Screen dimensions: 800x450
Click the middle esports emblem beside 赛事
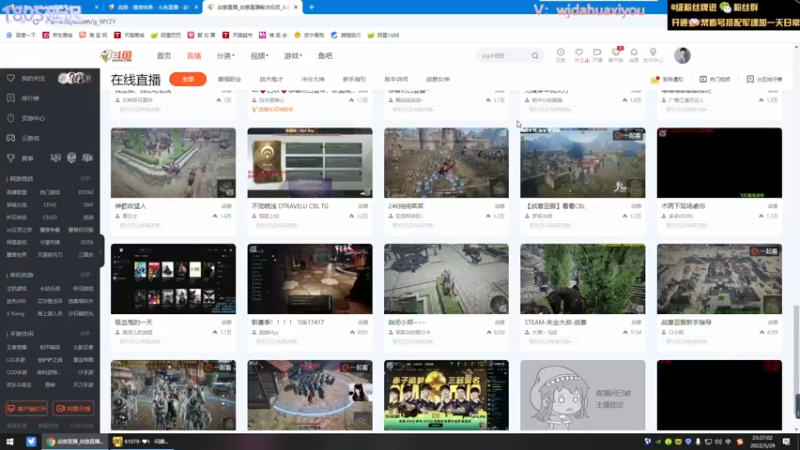tap(71, 158)
